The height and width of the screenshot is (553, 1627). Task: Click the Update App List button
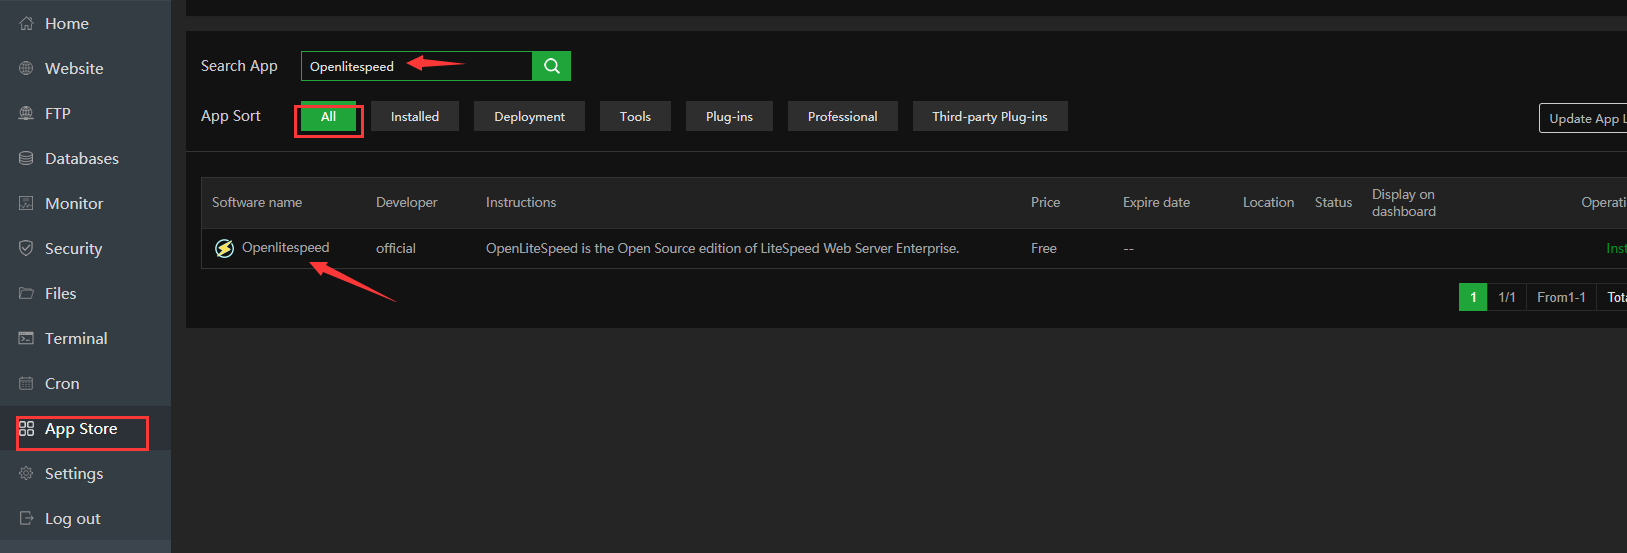pyautogui.click(x=1583, y=118)
